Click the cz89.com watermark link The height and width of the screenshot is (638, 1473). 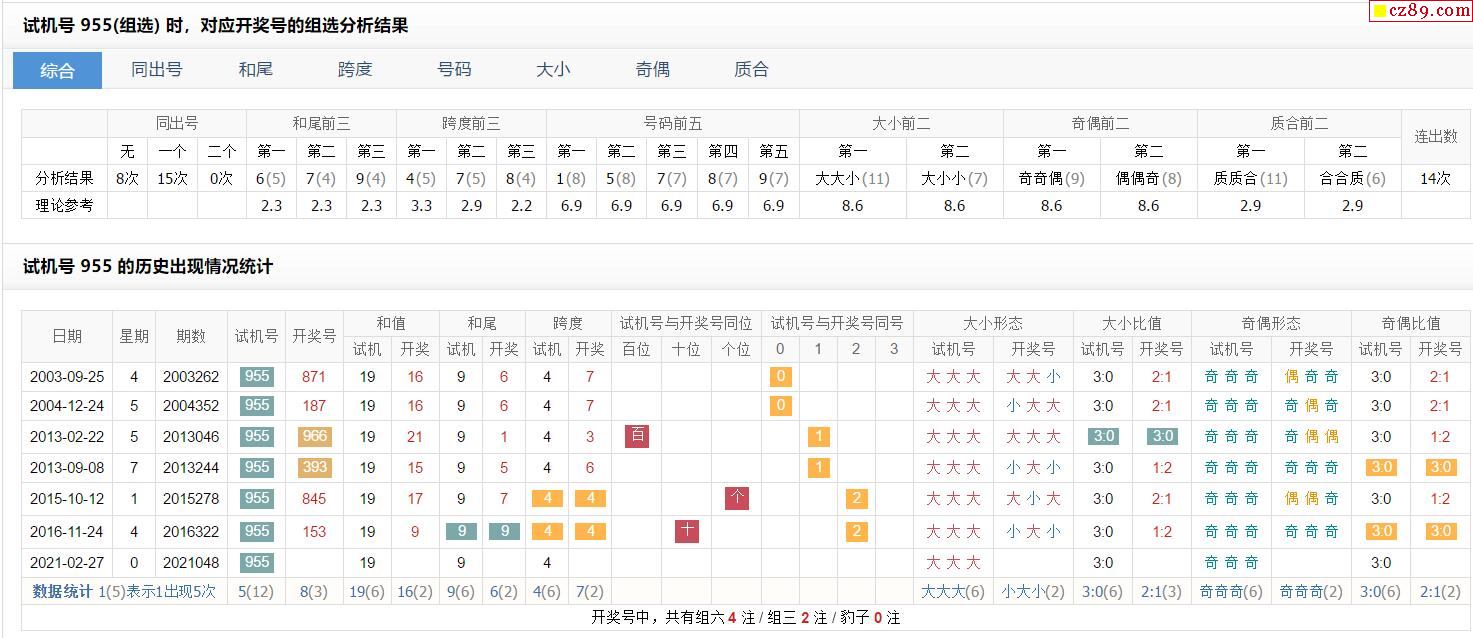pyautogui.click(x=1420, y=11)
